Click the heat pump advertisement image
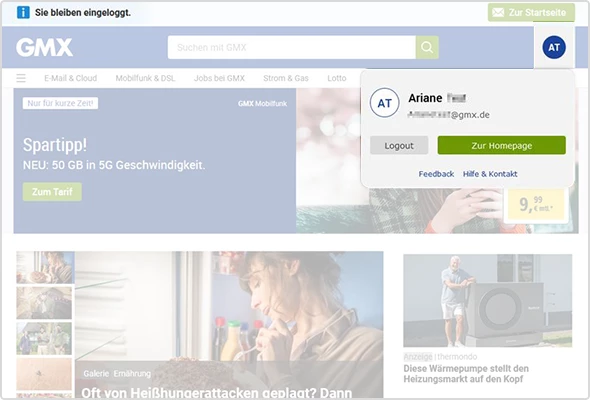Image resolution: width=590 pixels, height=400 pixels. [x=488, y=301]
